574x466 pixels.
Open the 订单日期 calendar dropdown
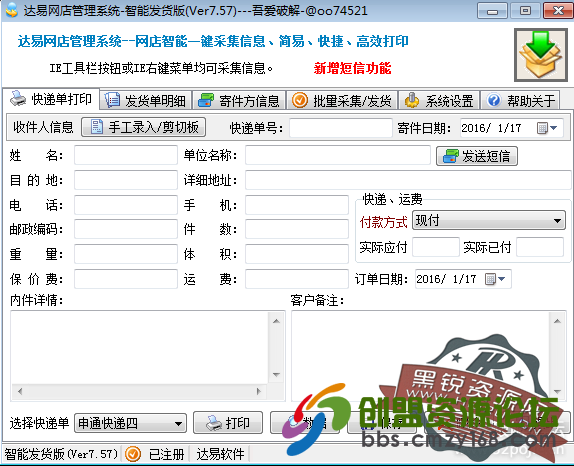coord(495,279)
